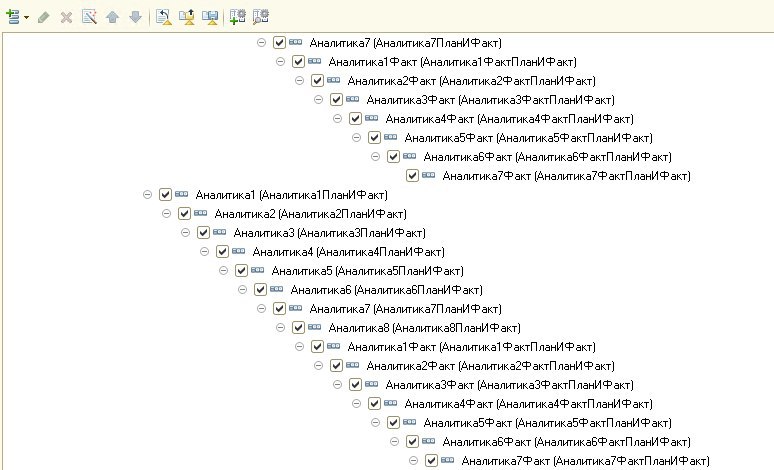774x470 pixels.
Task: Disable the Аналитика6 (Аналитика6ПланИФакт) checkbox
Action: coord(260,289)
